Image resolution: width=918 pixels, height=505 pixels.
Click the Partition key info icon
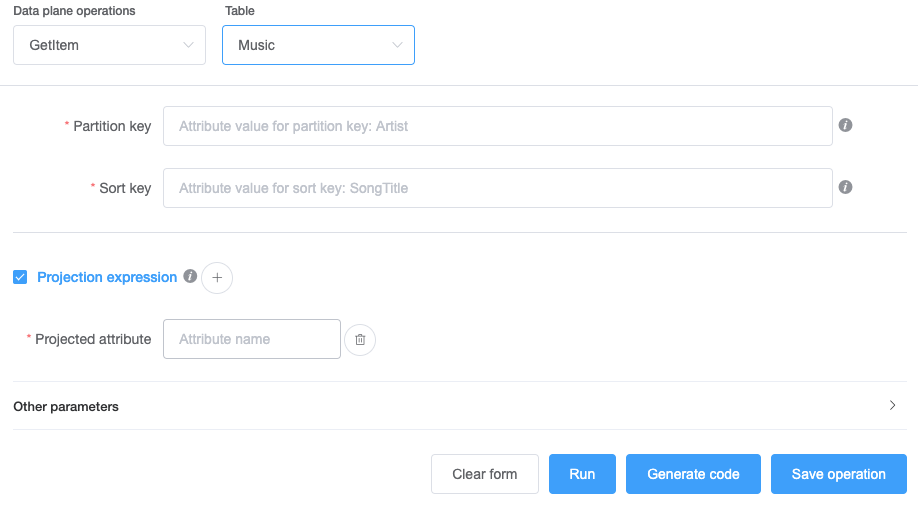pos(845,126)
